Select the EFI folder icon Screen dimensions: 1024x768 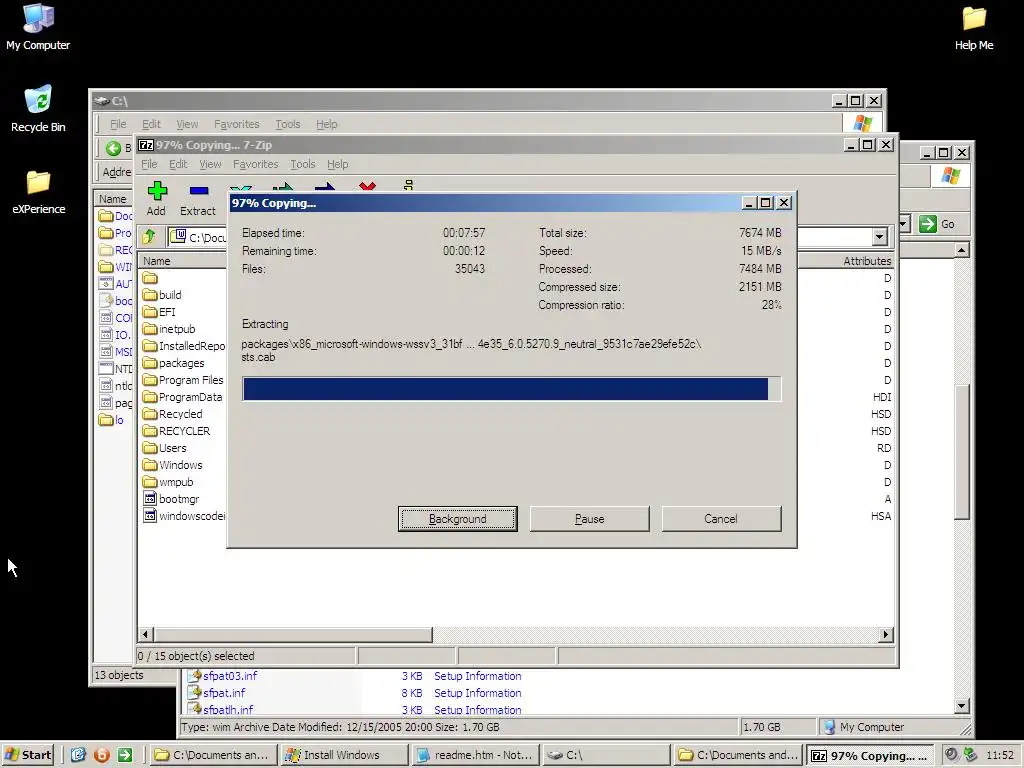click(x=150, y=312)
